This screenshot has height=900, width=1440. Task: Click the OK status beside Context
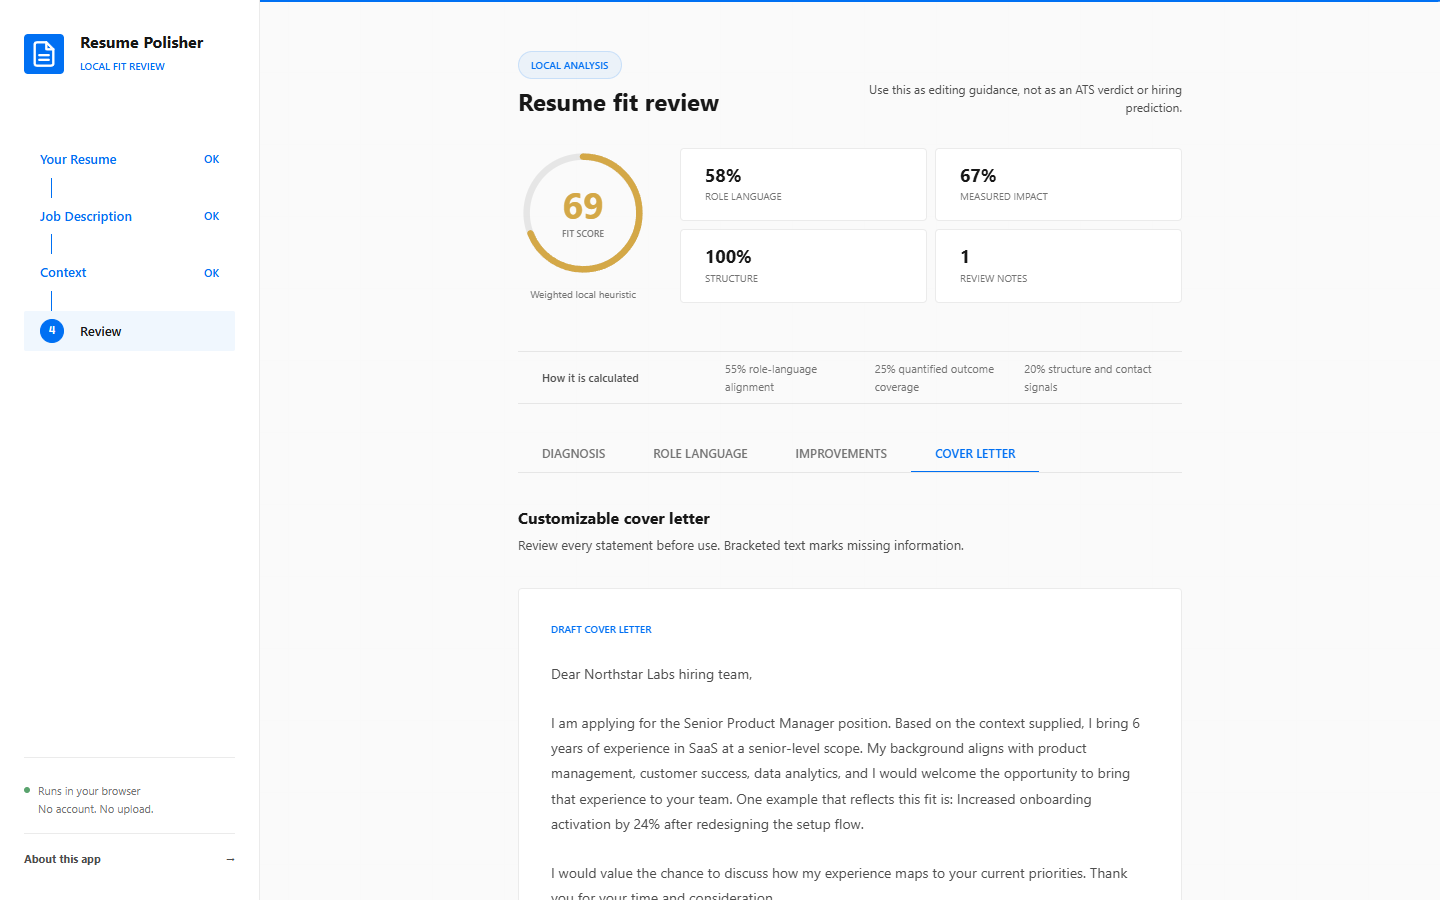(x=212, y=273)
